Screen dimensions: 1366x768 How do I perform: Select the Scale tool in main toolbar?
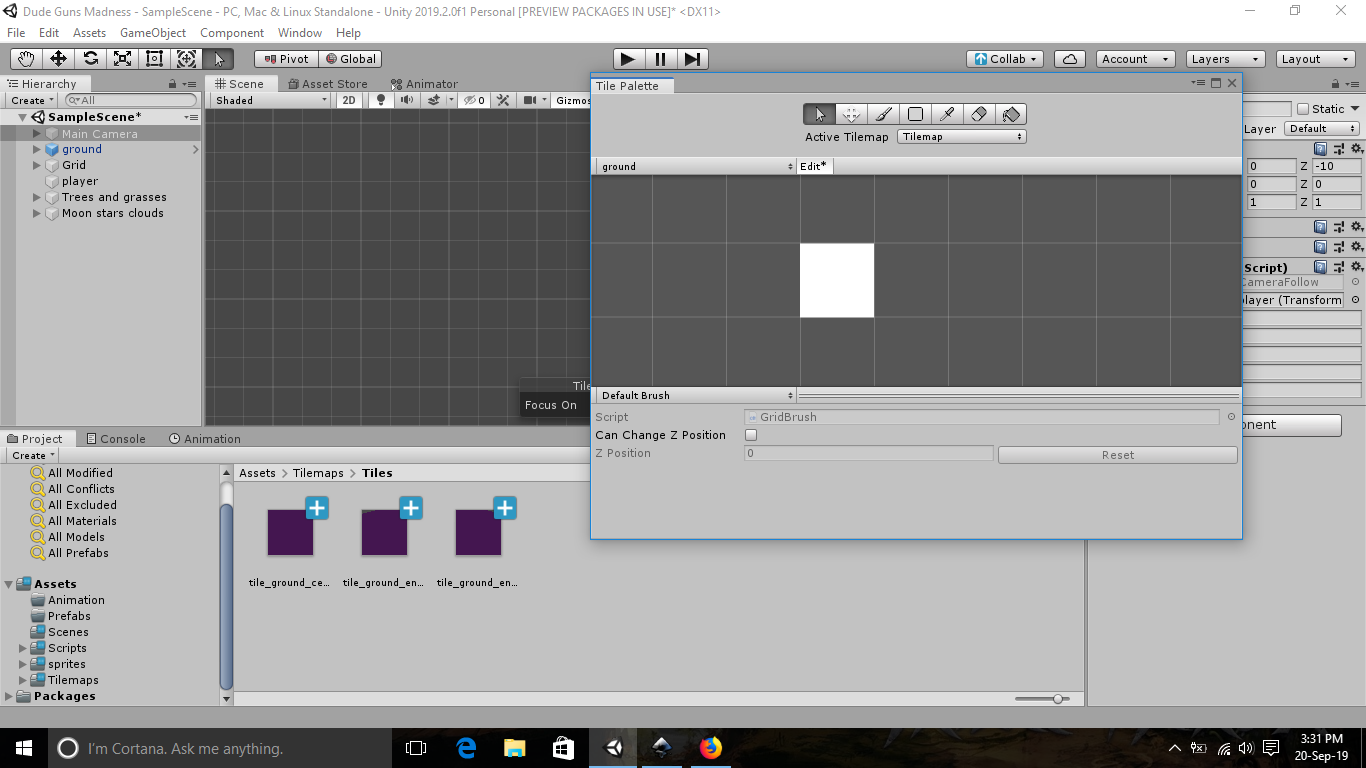122,59
